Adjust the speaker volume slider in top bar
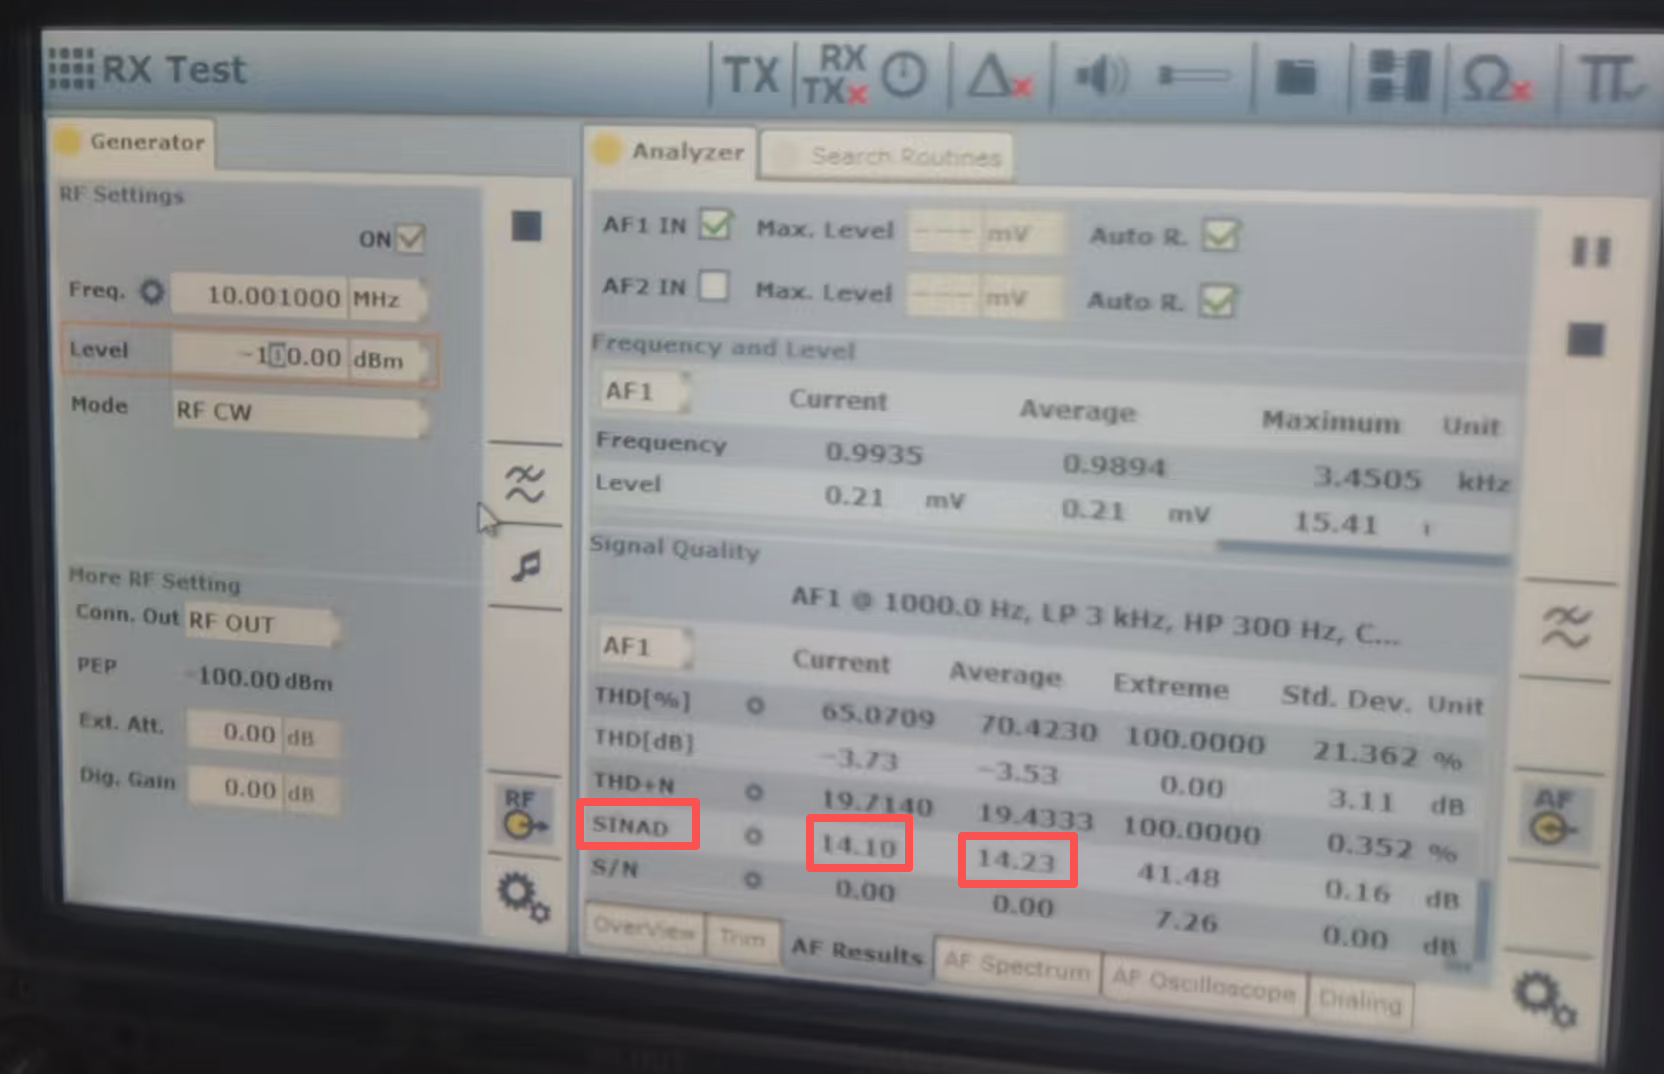Image resolution: width=1664 pixels, height=1074 pixels. click(x=1194, y=76)
